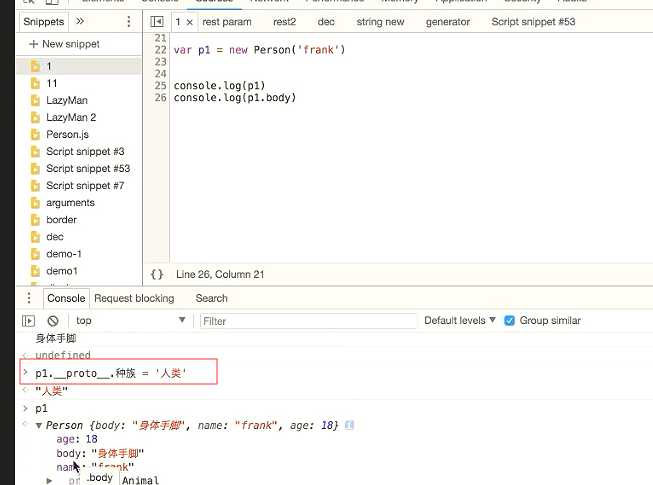Click the file icon next to border
Image resolution: width=653 pixels, height=485 pixels.
tap(35, 220)
